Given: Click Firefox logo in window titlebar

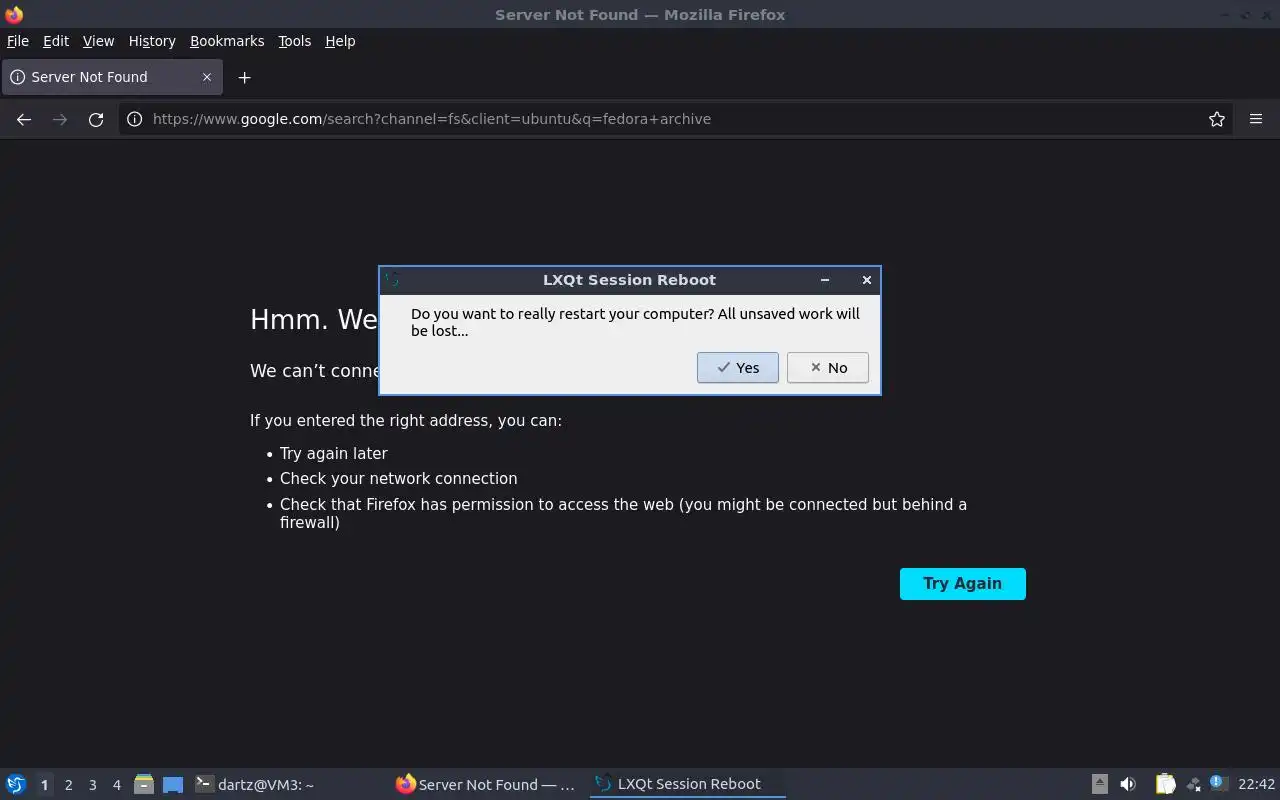Looking at the screenshot, I should click(x=14, y=15).
